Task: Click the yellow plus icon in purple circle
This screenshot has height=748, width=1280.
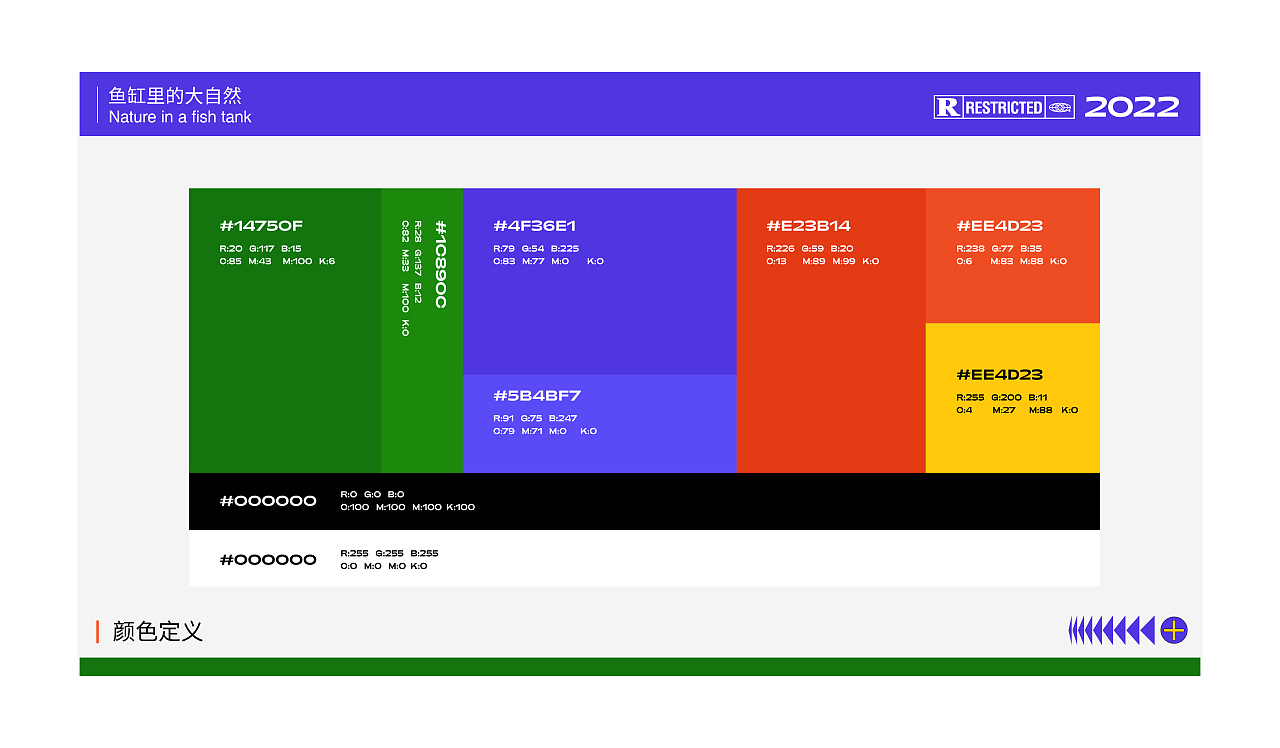Action: pyautogui.click(x=1174, y=630)
